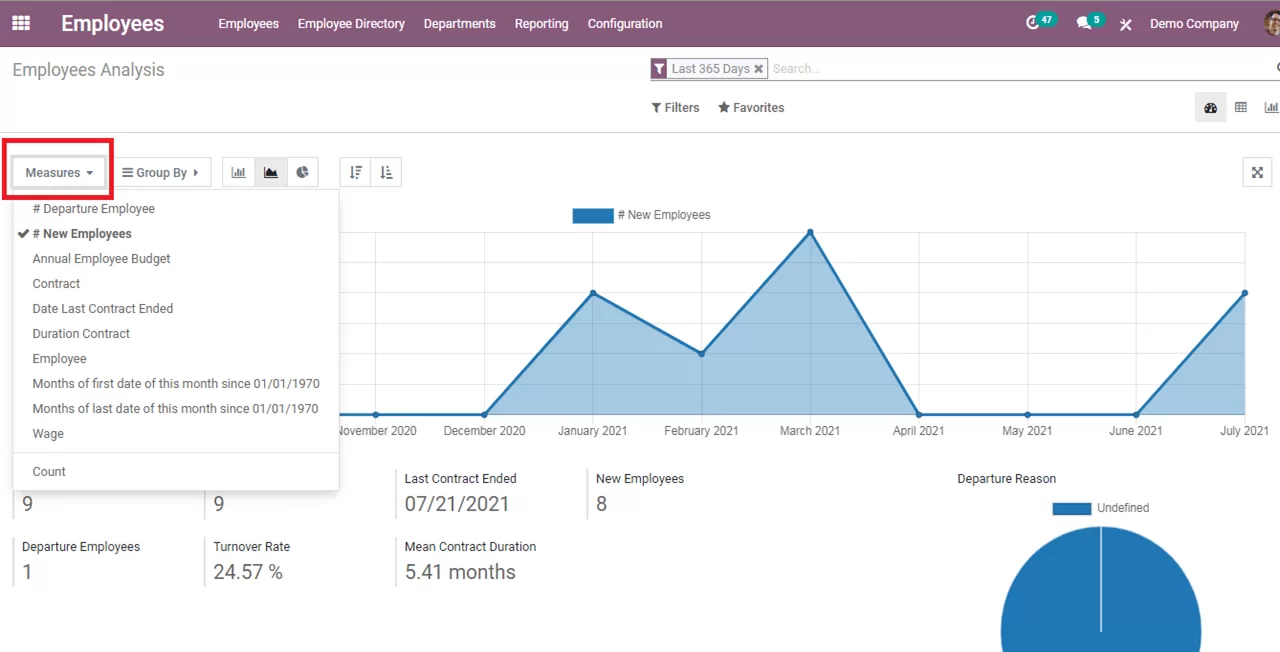This screenshot has width=1280, height=652.
Task: Open the activities clock icon with badge 47
Action: click(1039, 22)
